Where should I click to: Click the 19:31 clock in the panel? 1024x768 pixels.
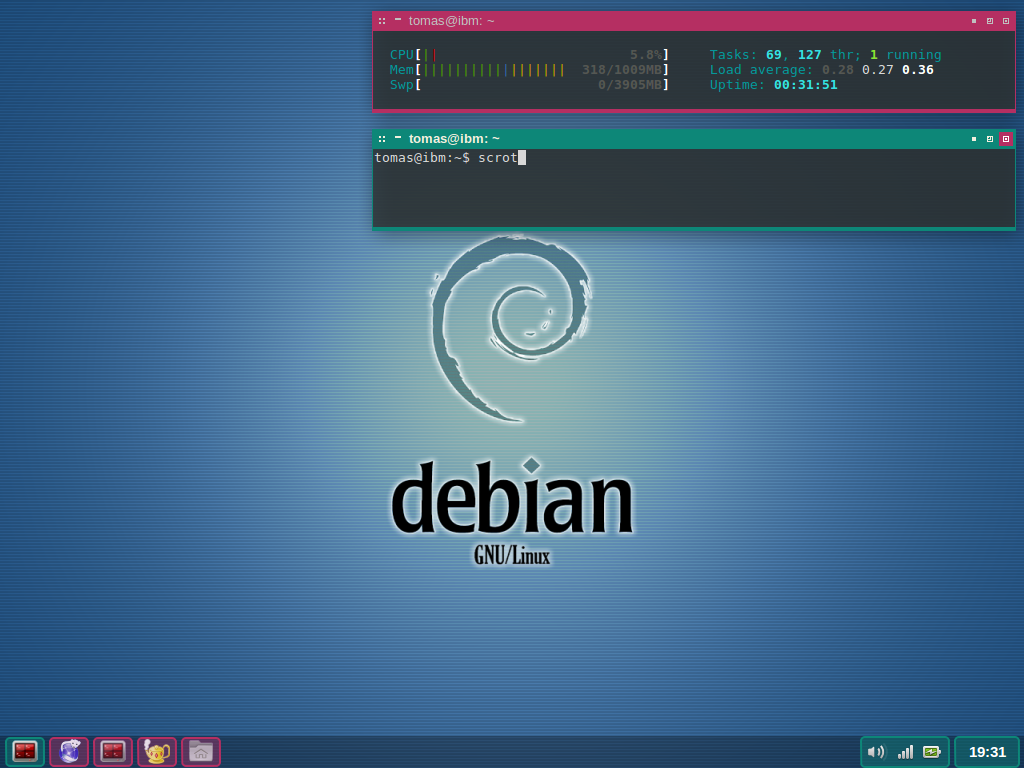click(987, 752)
